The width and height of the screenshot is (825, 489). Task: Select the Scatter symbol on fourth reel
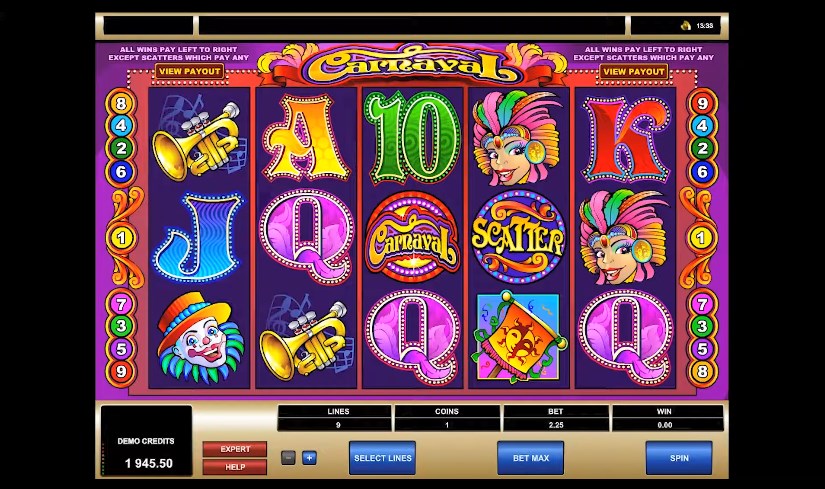pyautogui.click(x=518, y=237)
